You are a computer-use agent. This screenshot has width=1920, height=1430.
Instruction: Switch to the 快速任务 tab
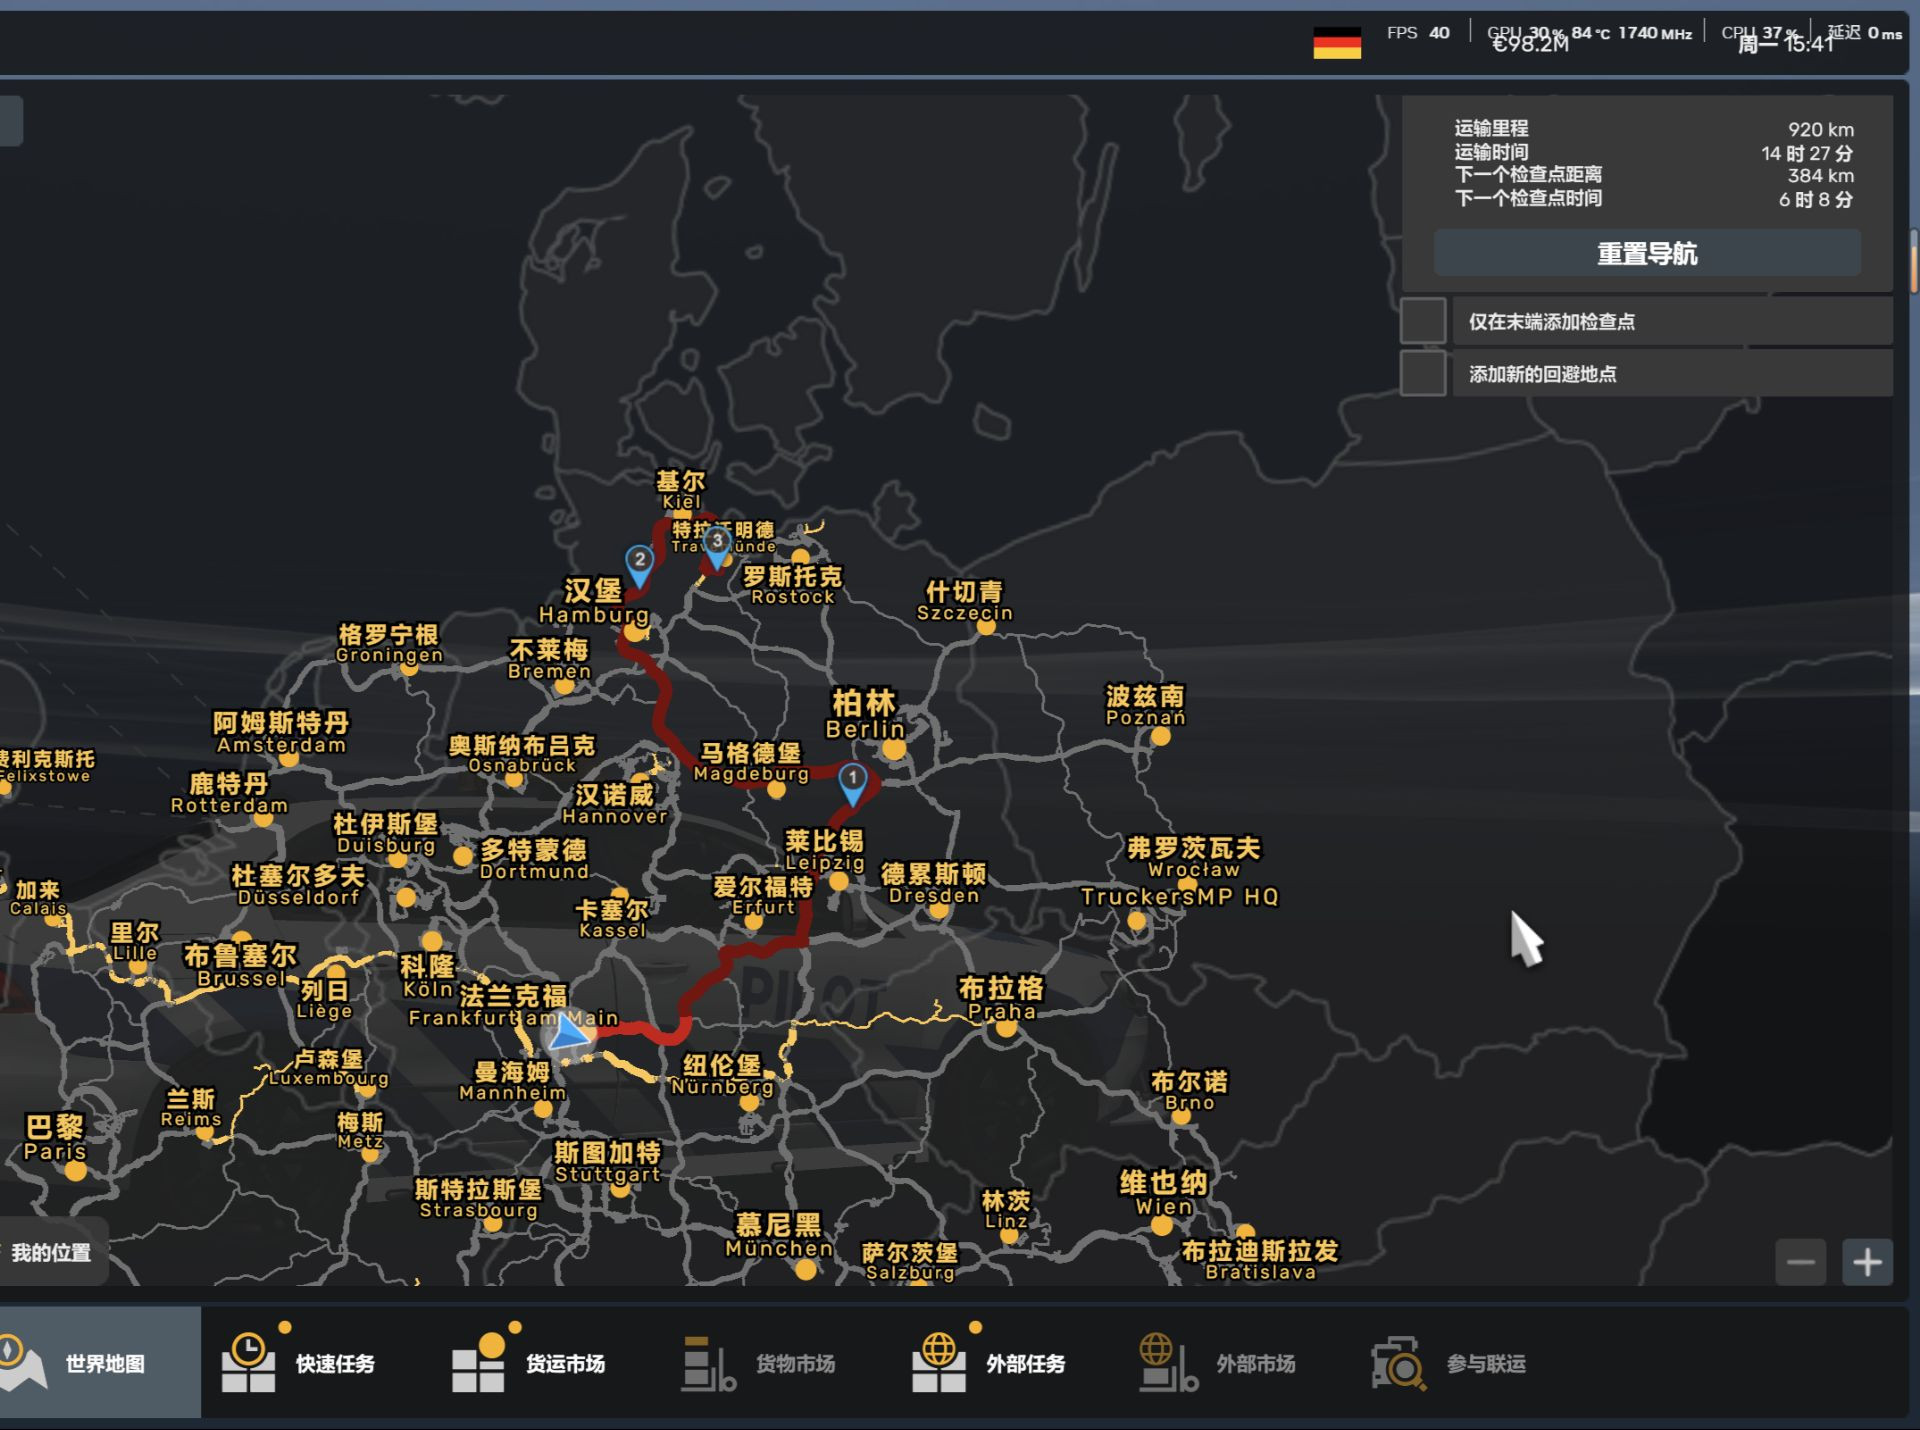[x=335, y=1364]
